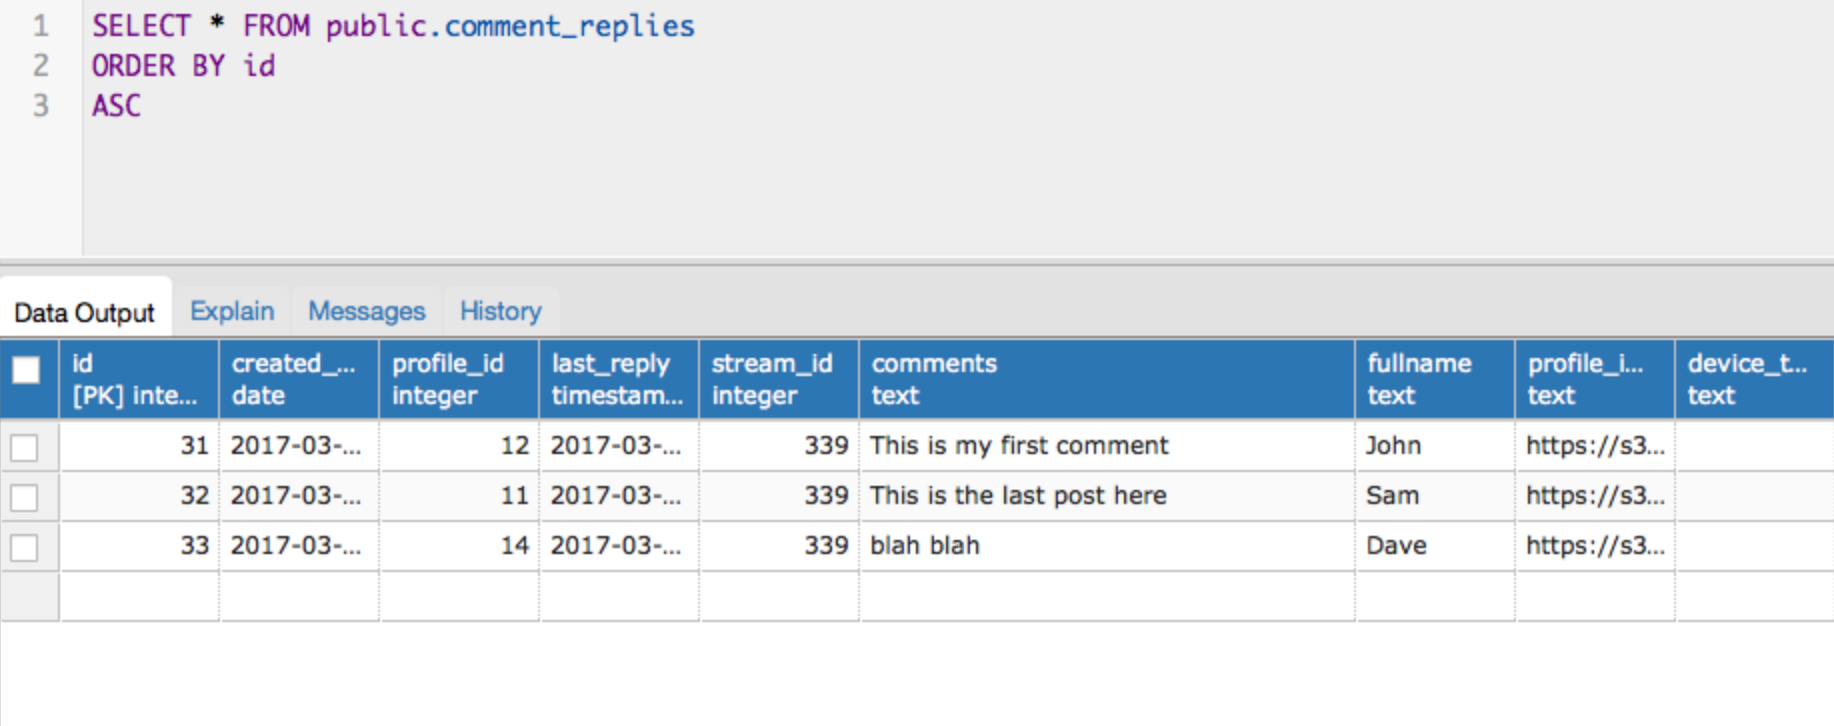The height and width of the screenshot is (726, 1834).
Task: Click the fullname column header
Action: pyautogui.click(x=1435, y=379)
